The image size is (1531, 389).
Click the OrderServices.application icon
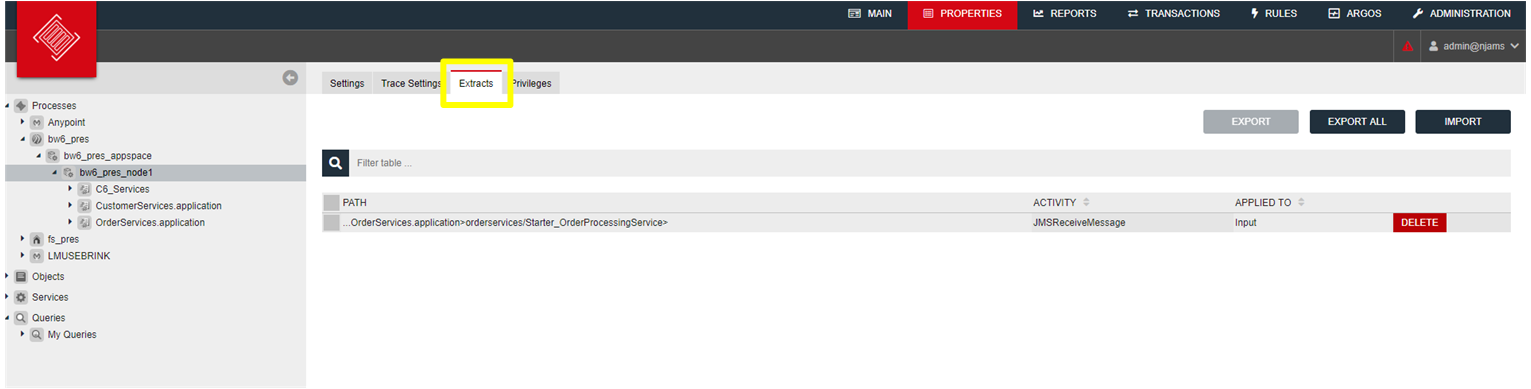coord(85,222)
